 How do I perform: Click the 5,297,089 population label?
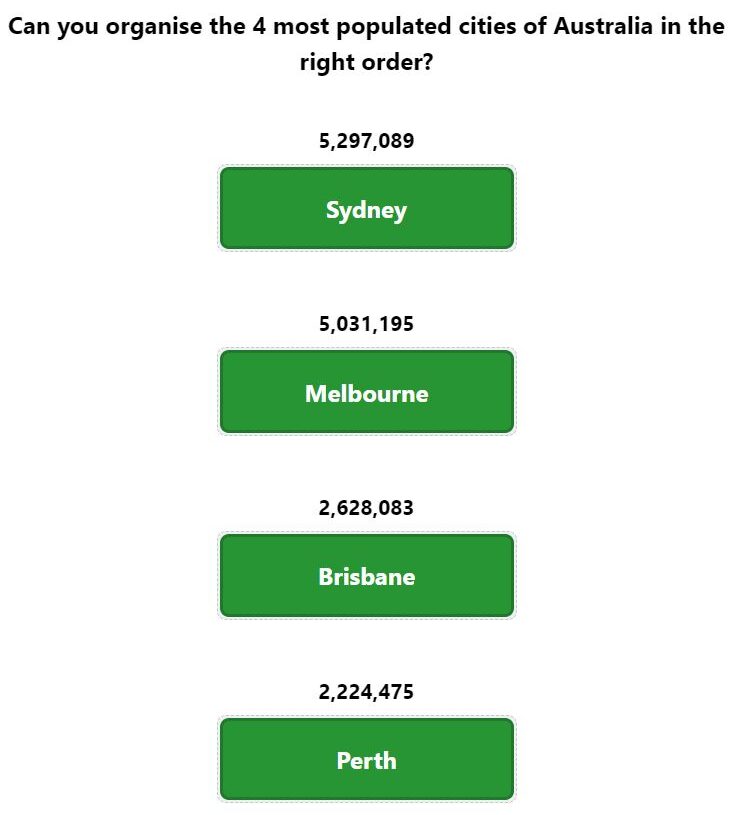[366, 141]
